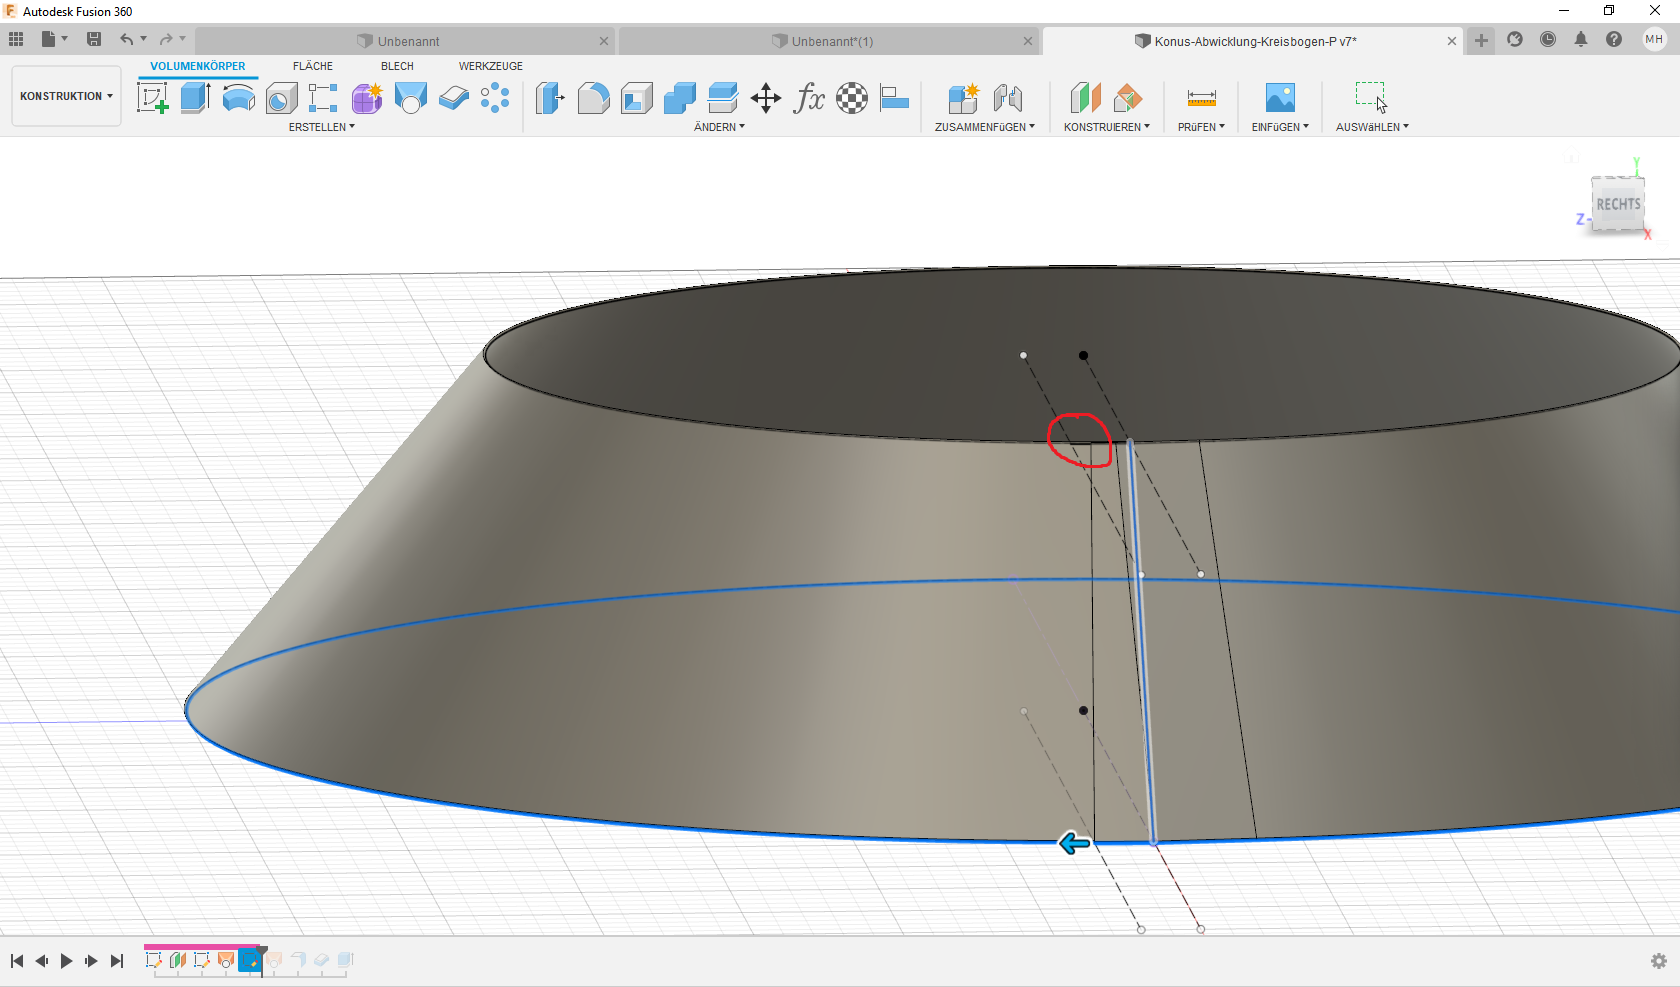Click RECHTS face on the ViewCube
The height and width of the screenshot is (987, 1680).
[1617, 203]
